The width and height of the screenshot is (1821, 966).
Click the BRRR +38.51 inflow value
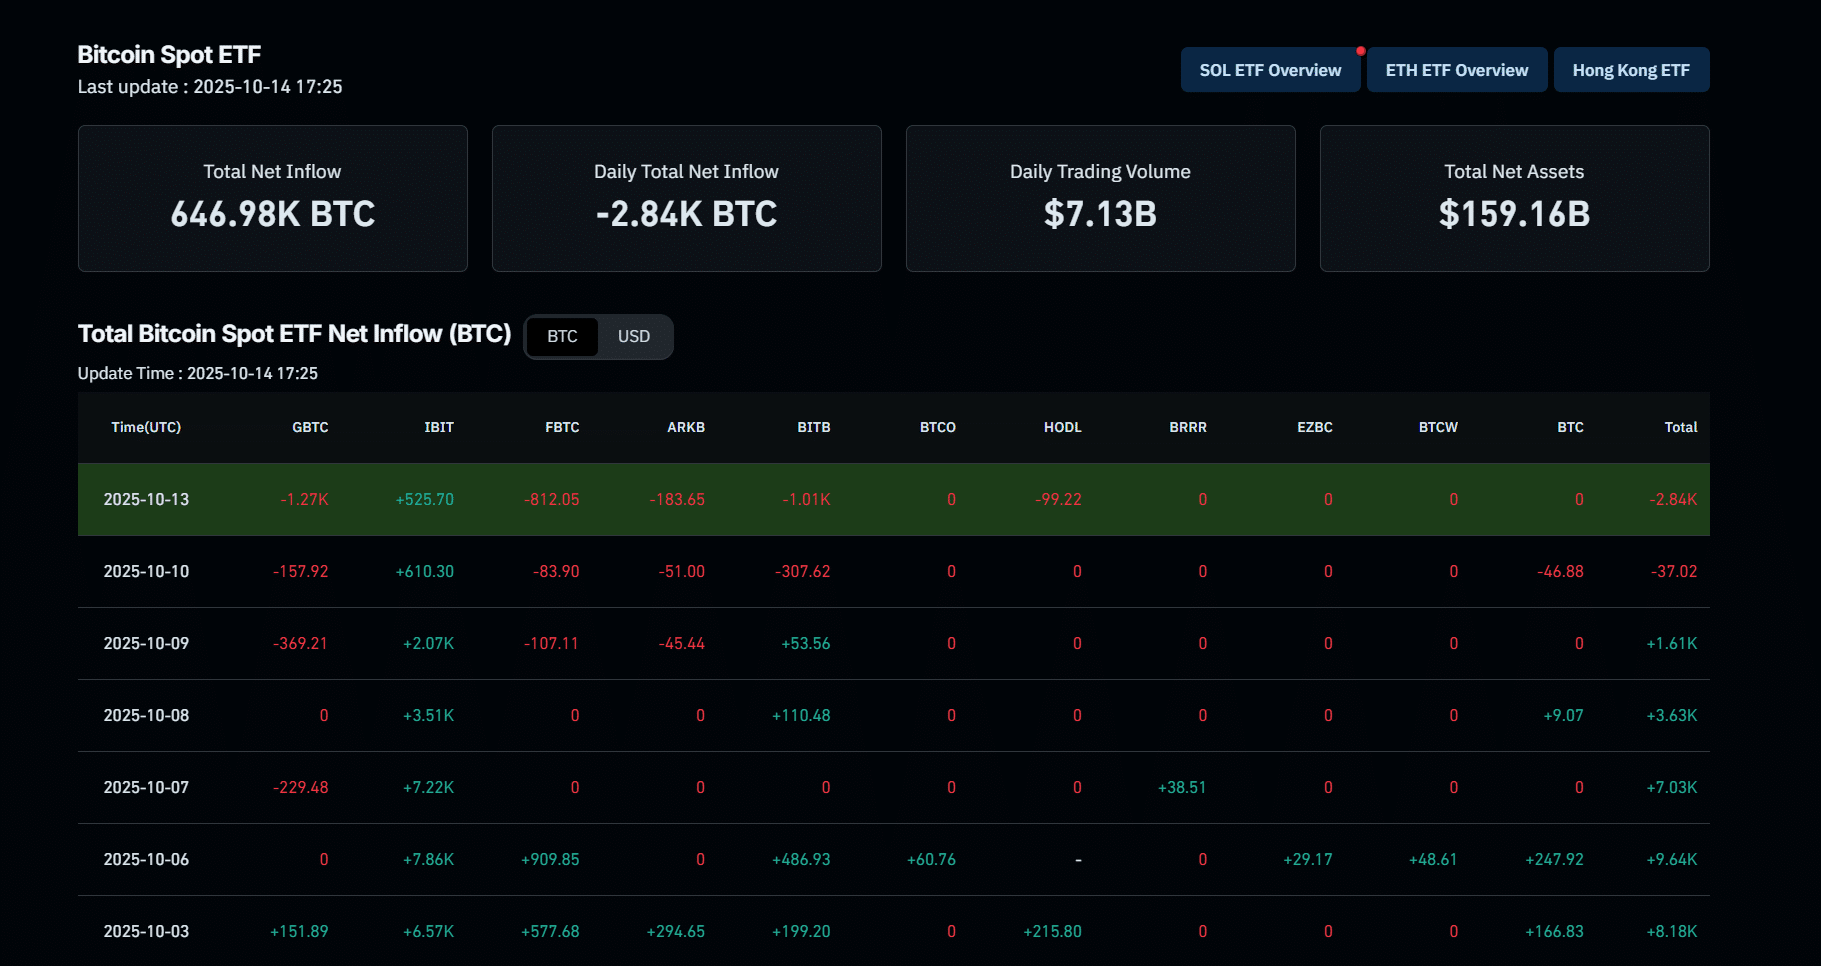(1182, 787)
